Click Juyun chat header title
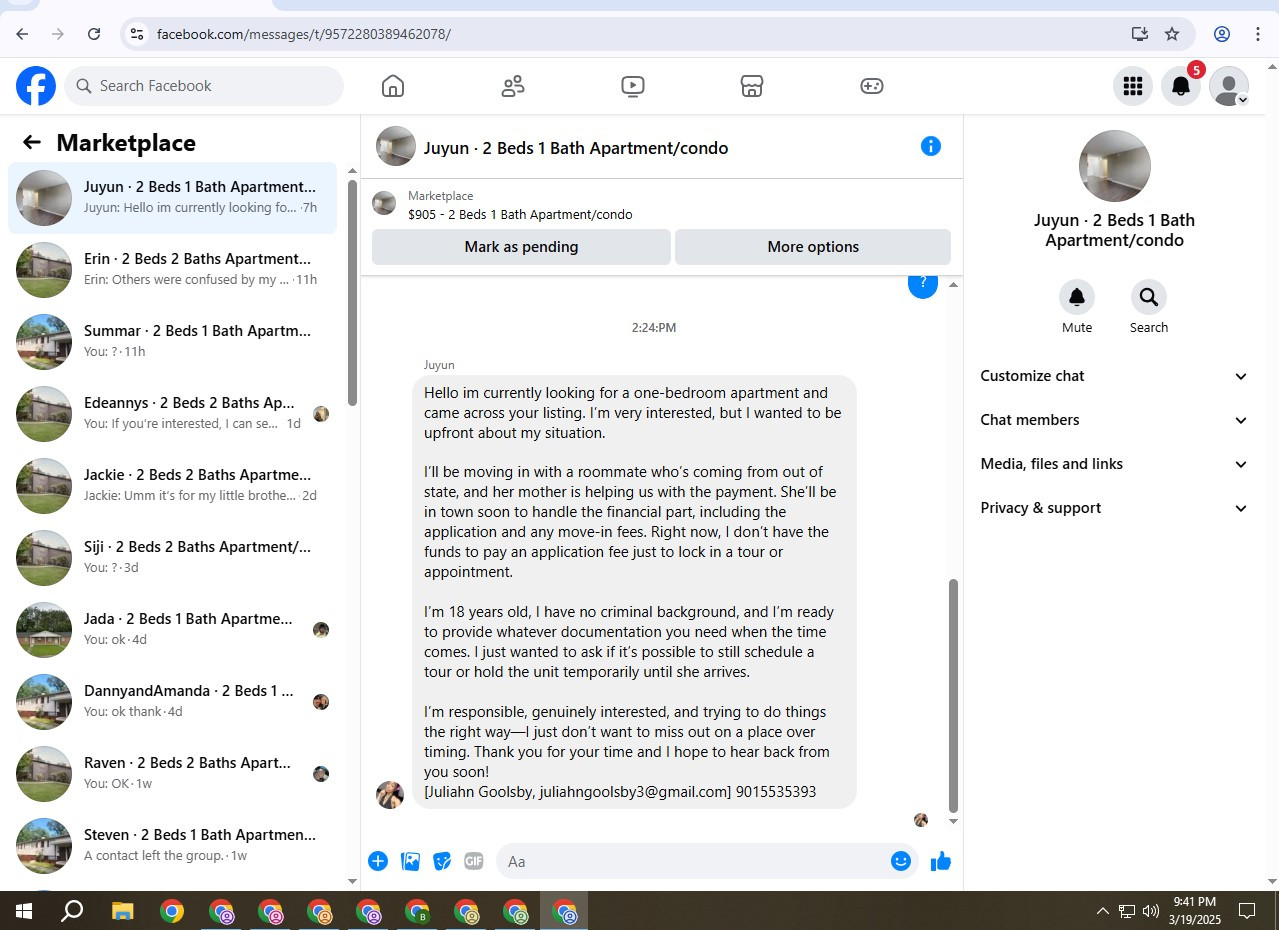 click(576, 148)
